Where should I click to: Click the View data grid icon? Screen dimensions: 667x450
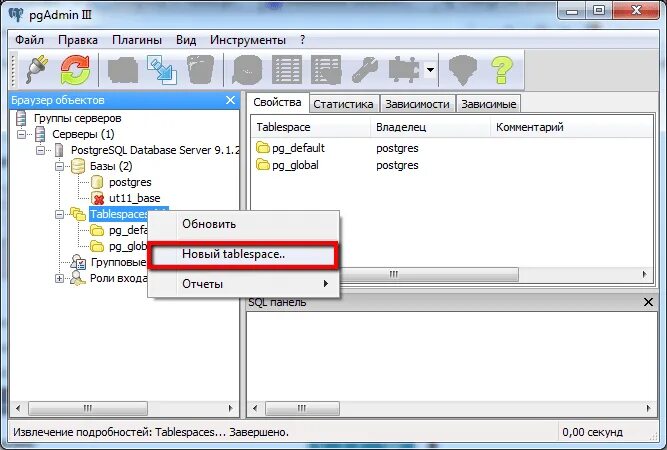click(287, 69)
